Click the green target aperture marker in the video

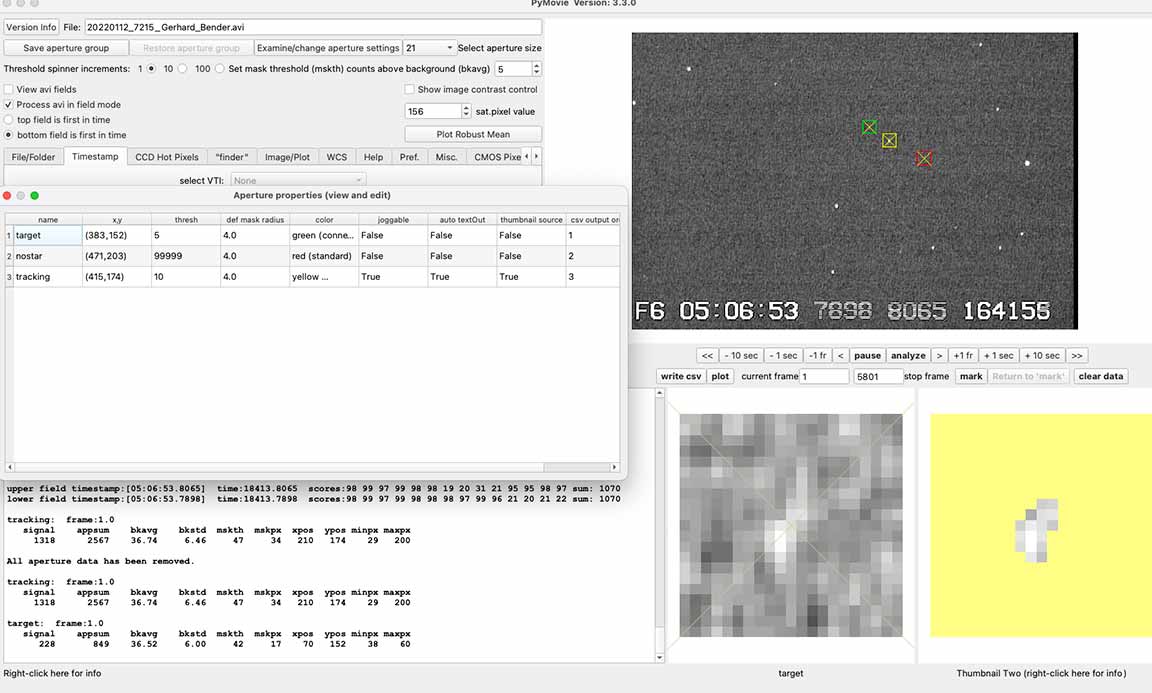pos(869,127)
